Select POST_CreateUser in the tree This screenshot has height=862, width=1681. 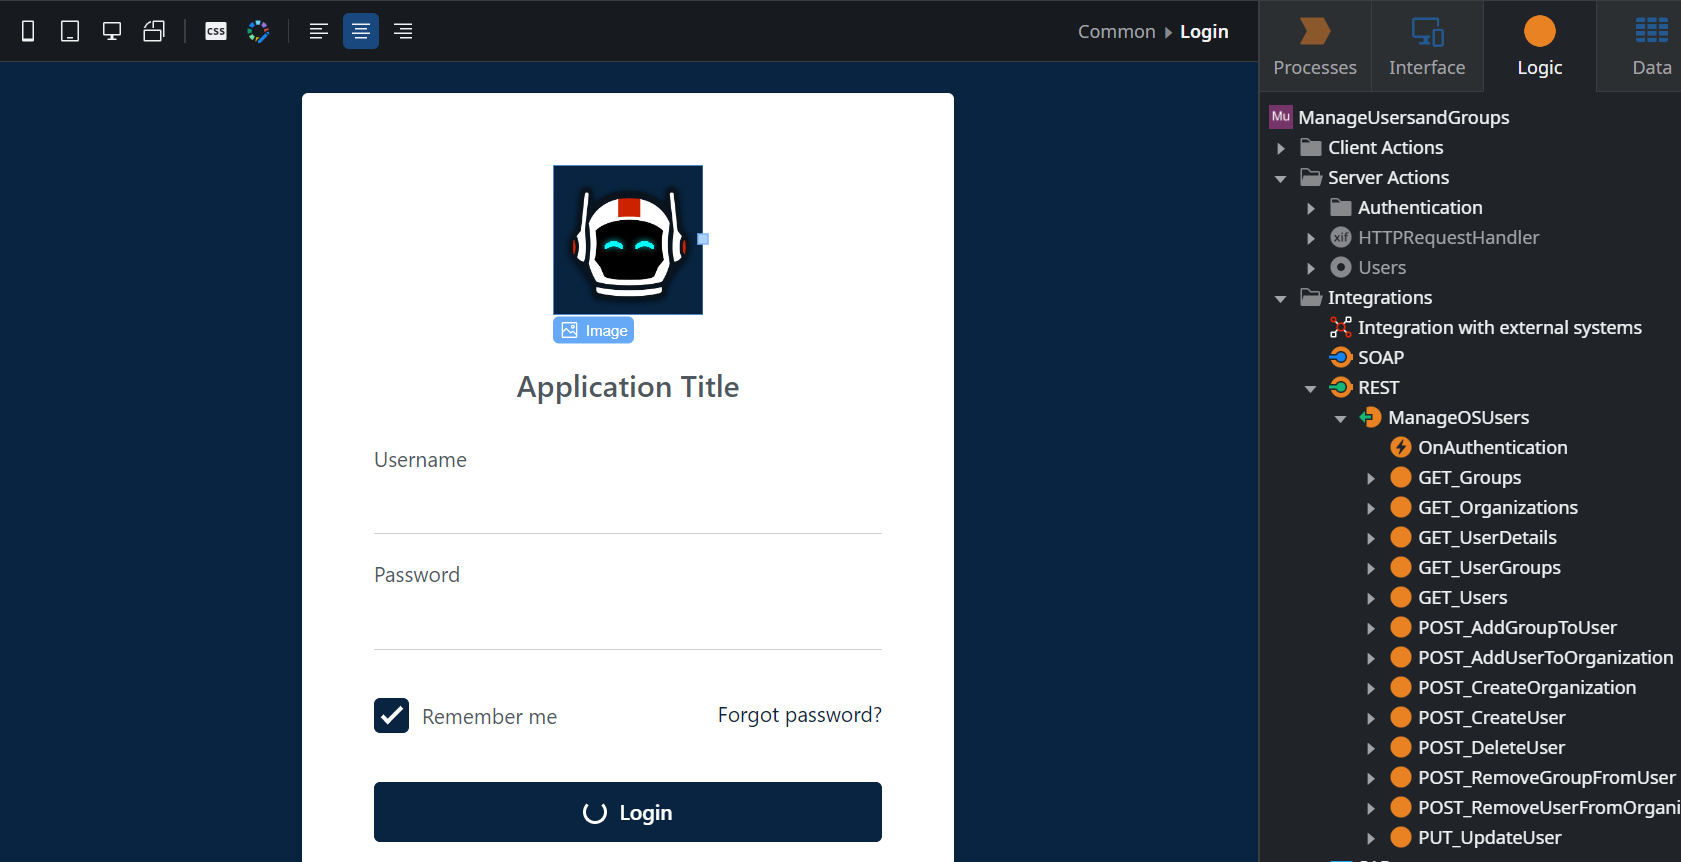(x=1491, y=717)
